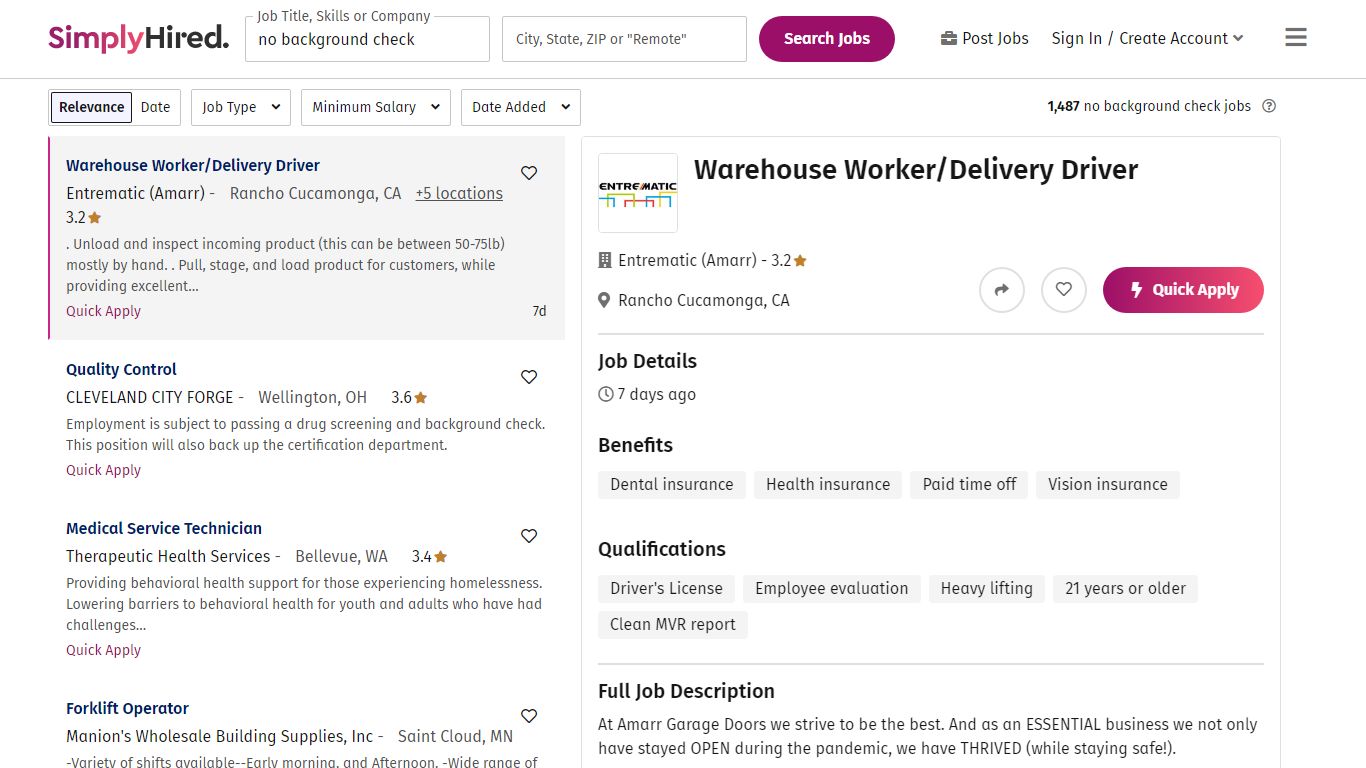This screenshot has height=768, width=1366.
Task: Sort results by Date
Action: (x=155, y=107)
